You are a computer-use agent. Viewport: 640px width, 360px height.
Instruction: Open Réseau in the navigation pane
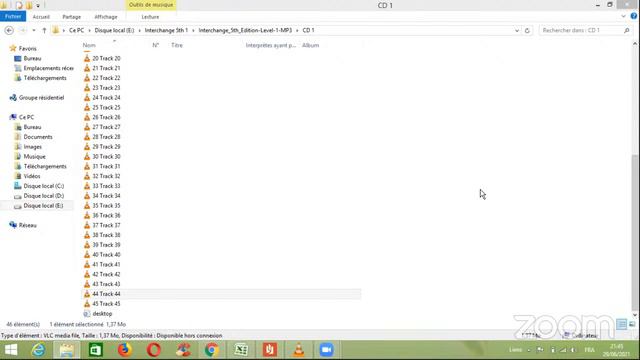click(27, 225)
